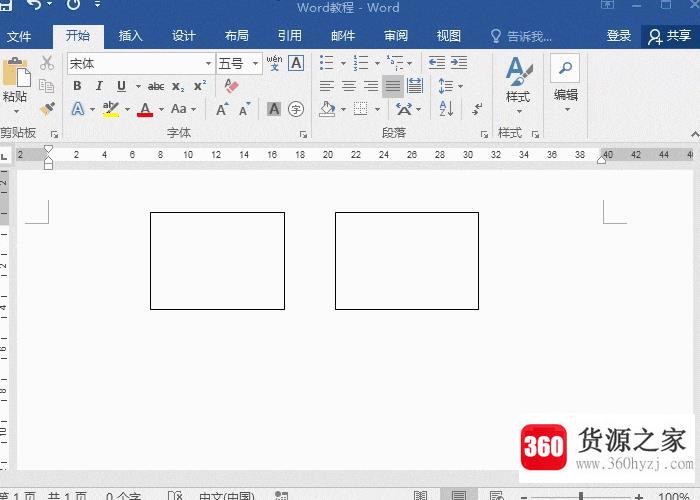Click the character border icon
Screen dimensions: 700x500
[x=296, y=63]
